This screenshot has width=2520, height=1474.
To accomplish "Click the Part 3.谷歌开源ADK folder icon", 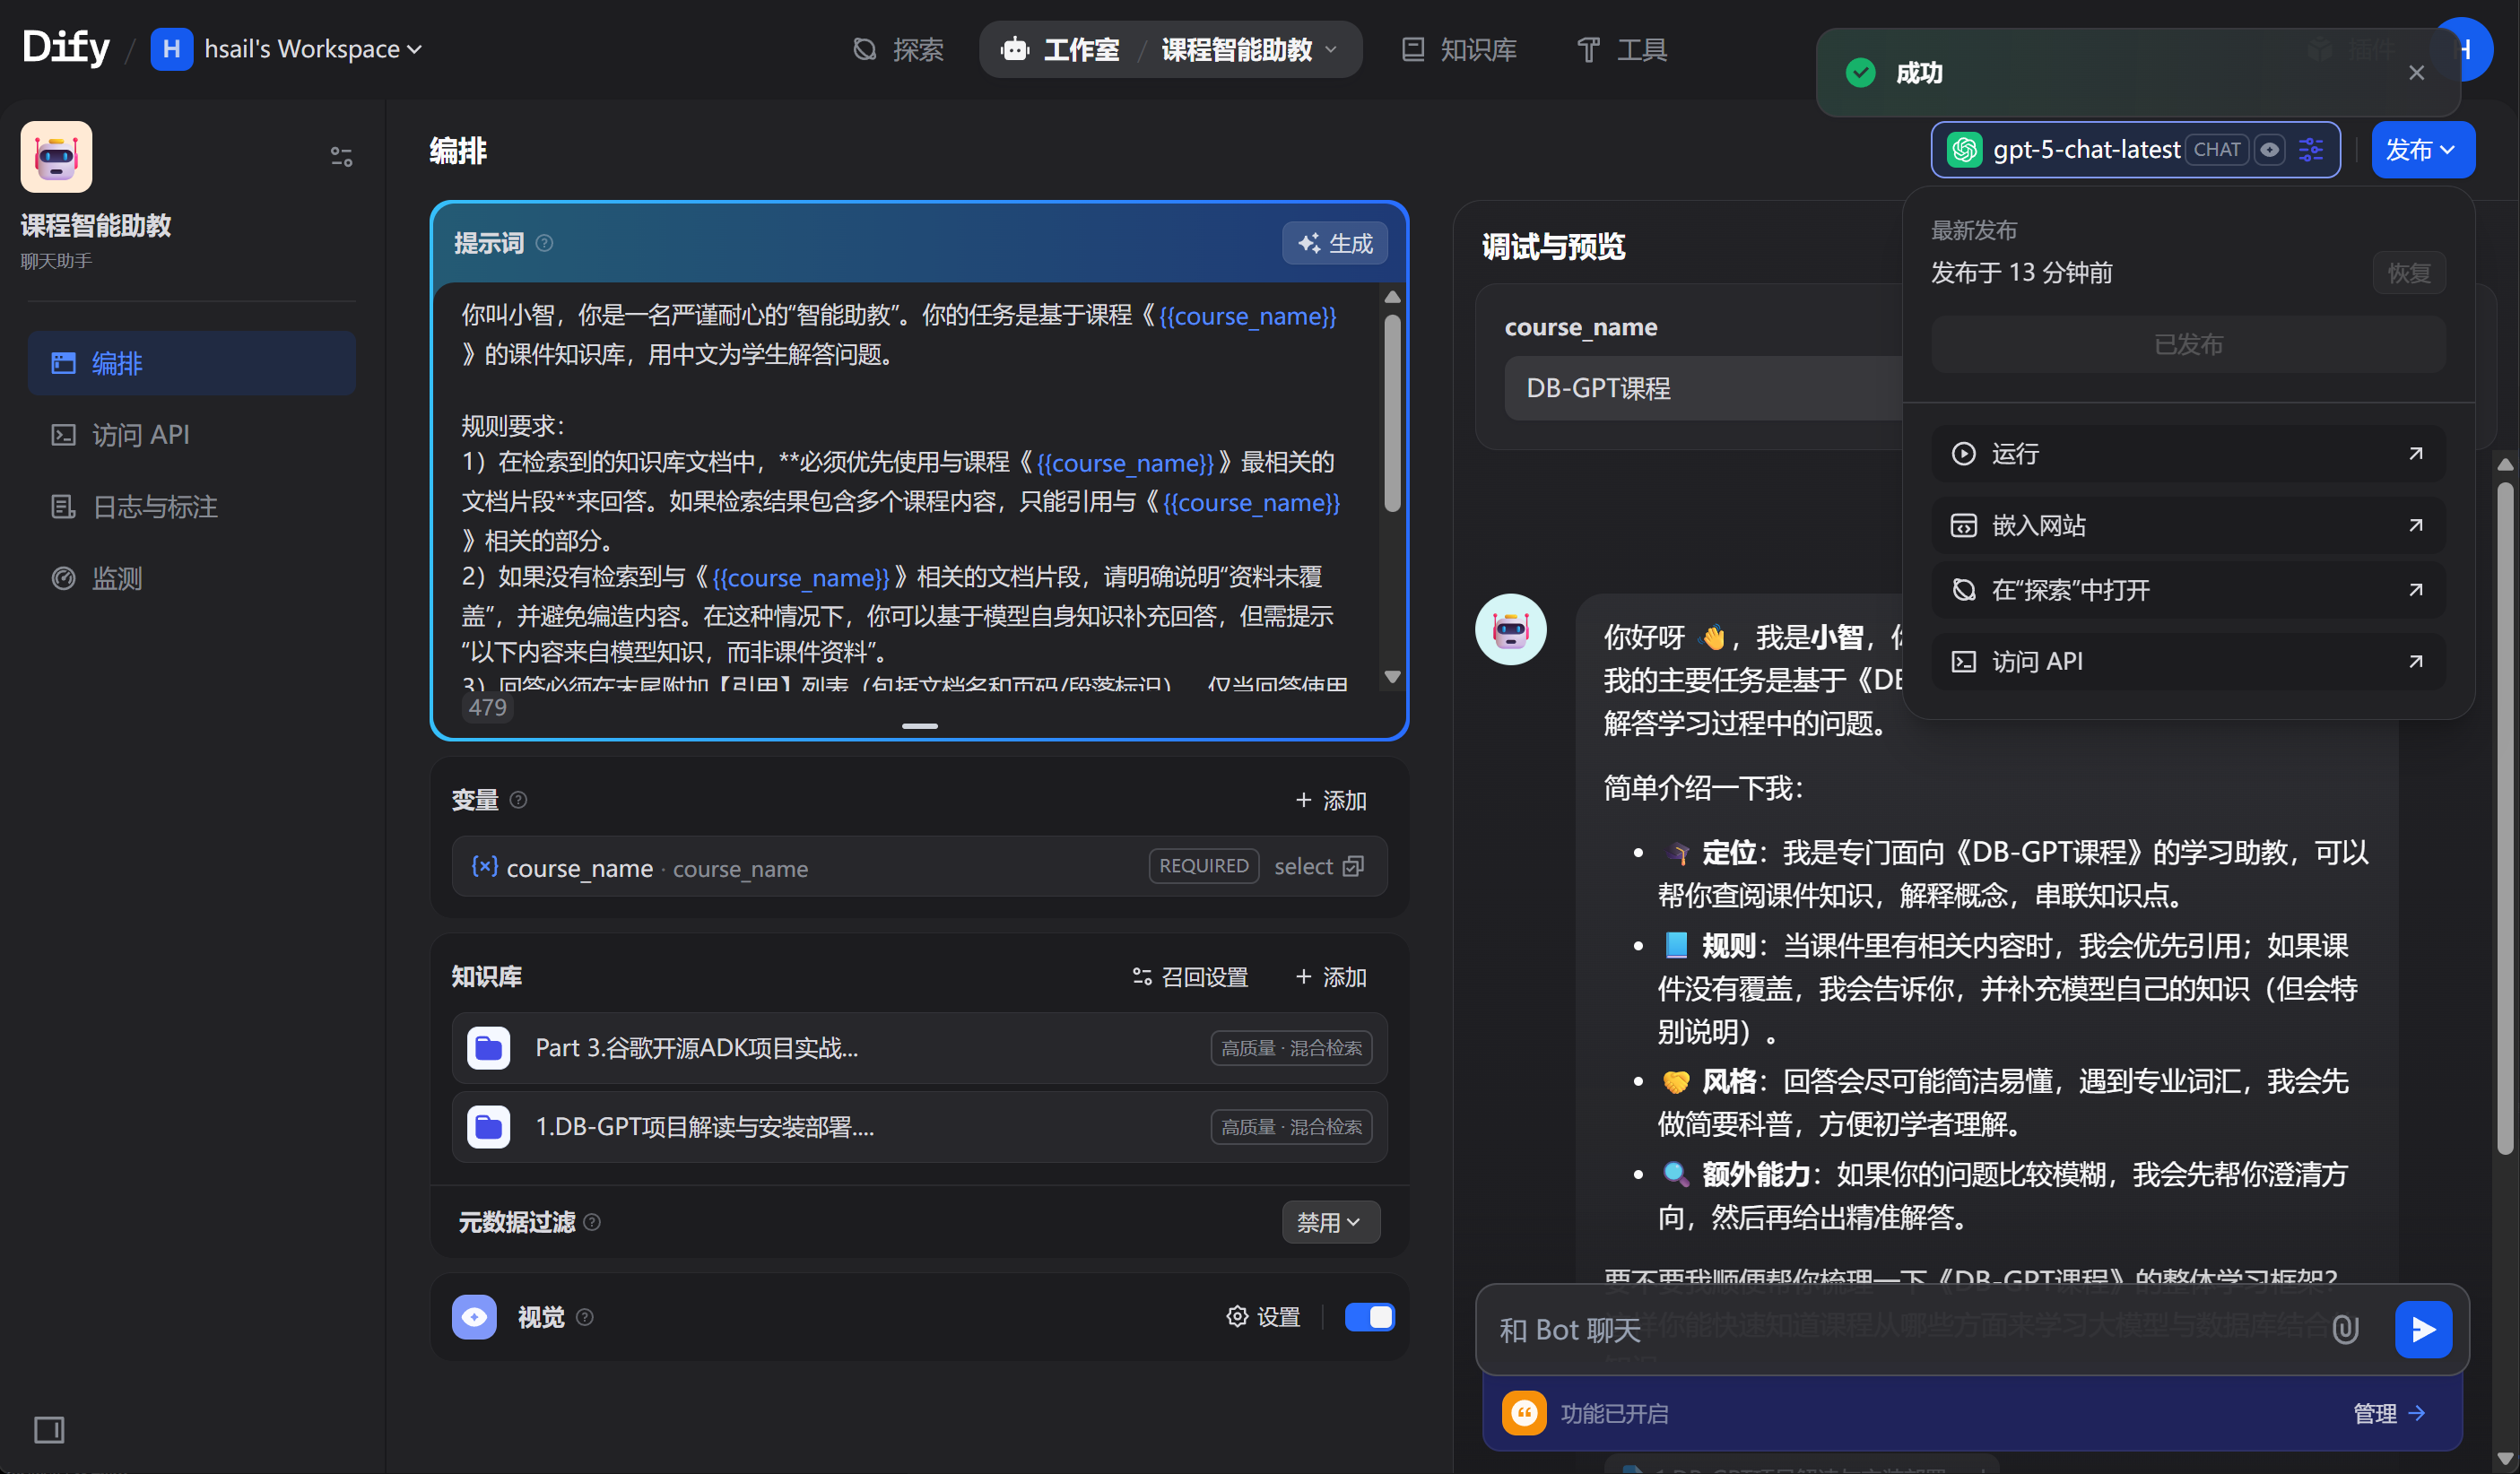I will point(489,1048).
